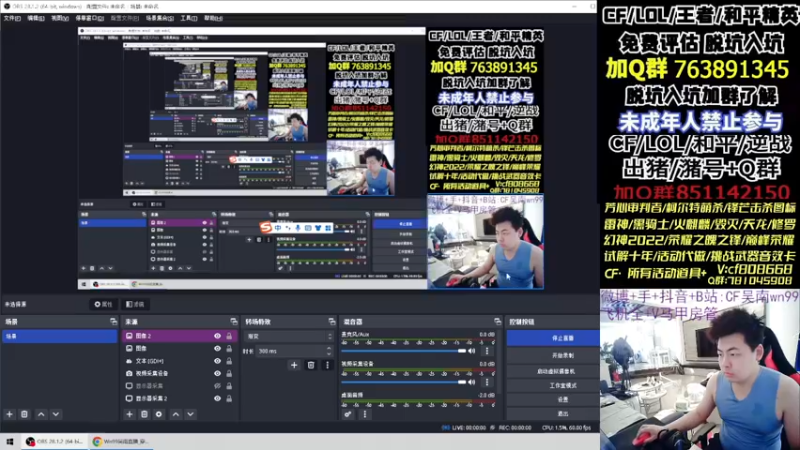Open 麦克风/Aux three-dot options menu
This screenshot has height=450, width=800.
tap(487, 351)
